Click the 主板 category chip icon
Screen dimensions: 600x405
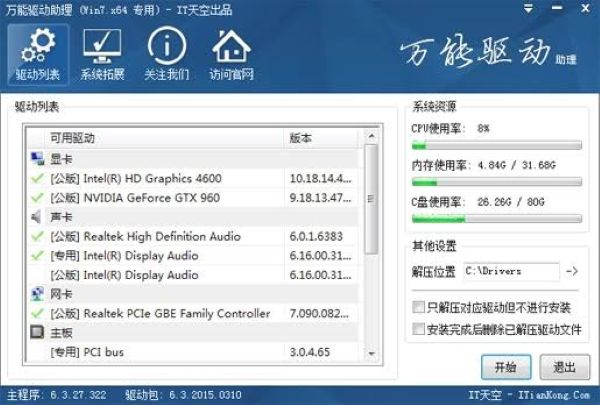tap(37, 332)
